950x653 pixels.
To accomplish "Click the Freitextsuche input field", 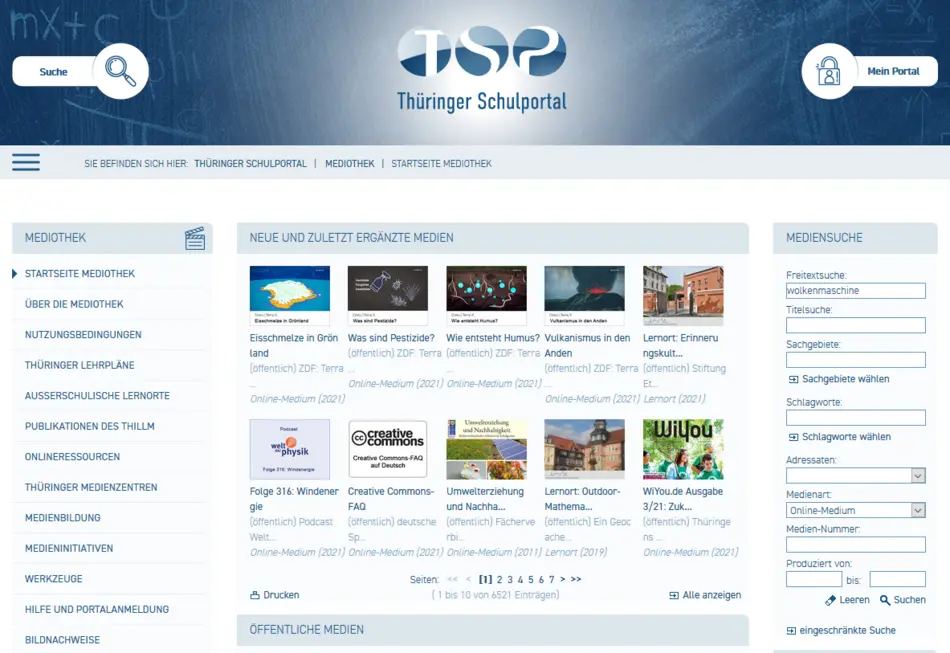I will (855, 291).
